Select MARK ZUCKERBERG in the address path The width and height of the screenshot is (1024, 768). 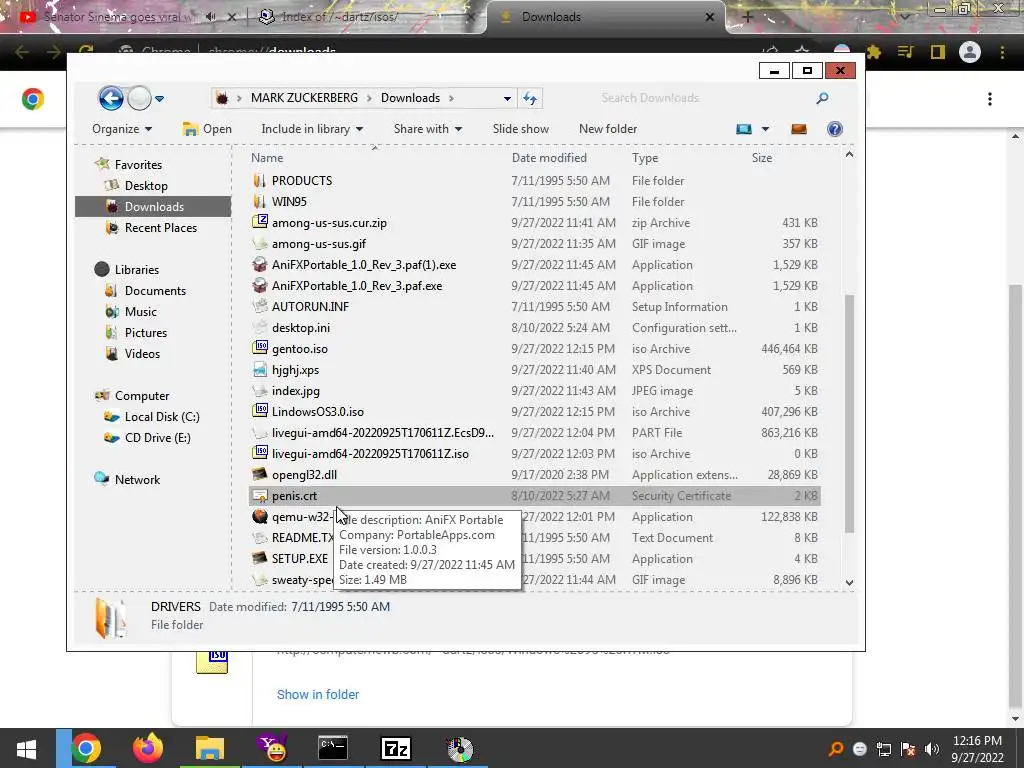click(x=304, y=98)
